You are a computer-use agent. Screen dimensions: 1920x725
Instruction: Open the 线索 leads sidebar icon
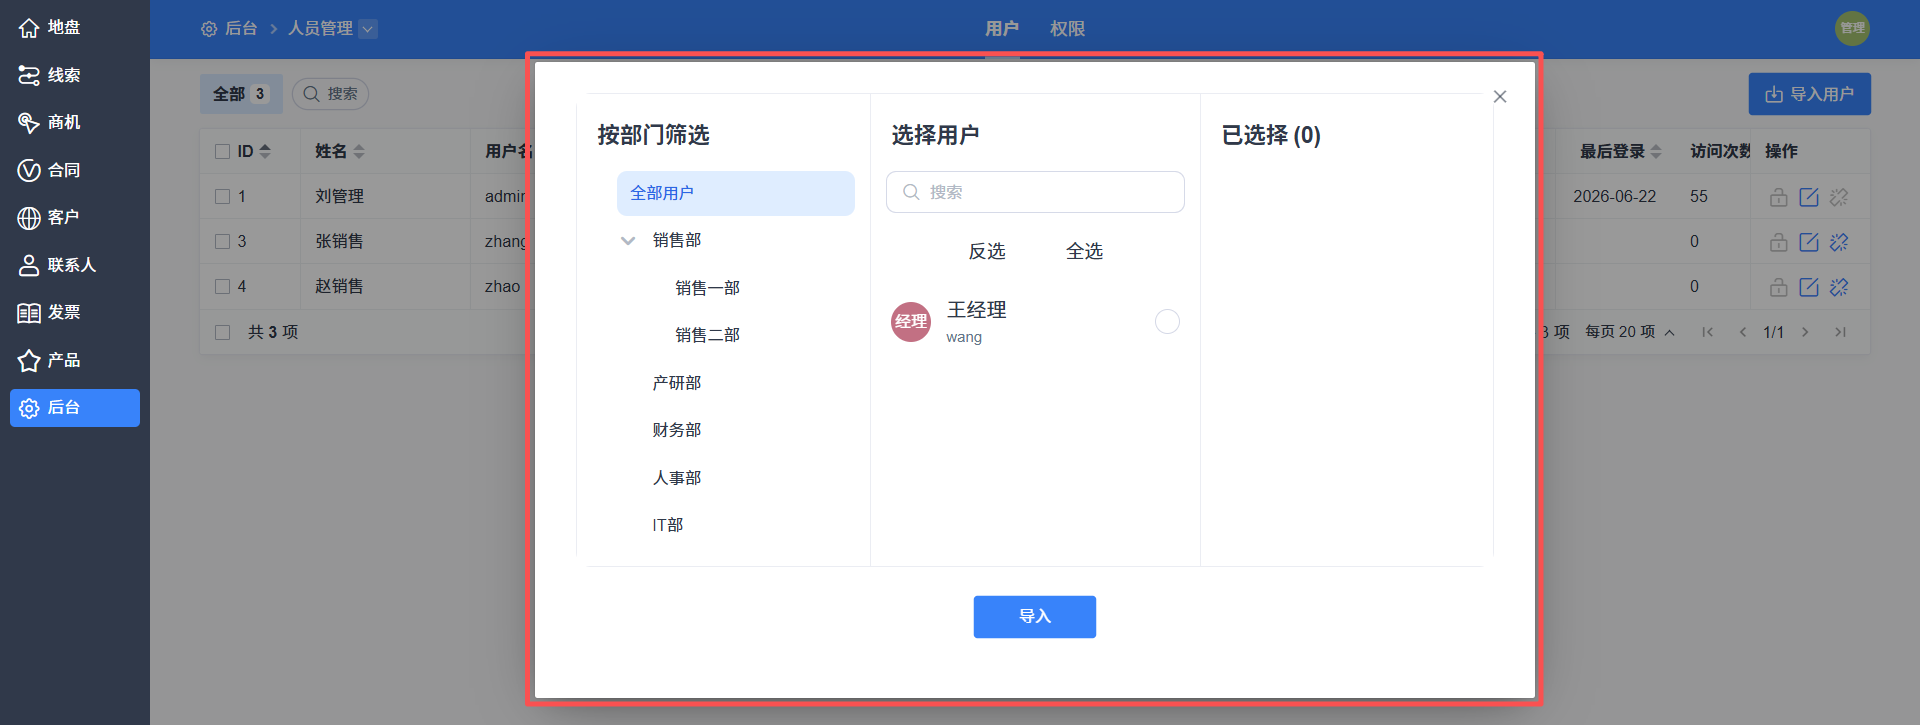(x=29, y=75)
